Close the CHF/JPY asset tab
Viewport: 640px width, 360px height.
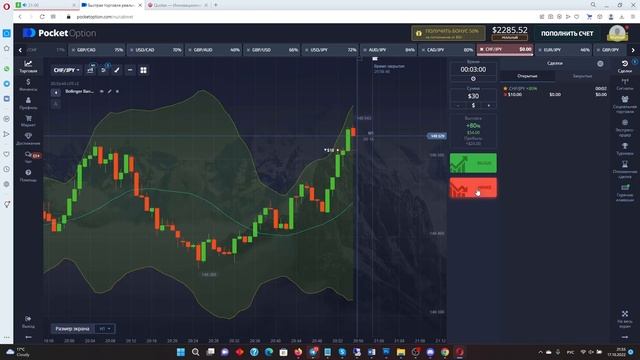[481, 49]
